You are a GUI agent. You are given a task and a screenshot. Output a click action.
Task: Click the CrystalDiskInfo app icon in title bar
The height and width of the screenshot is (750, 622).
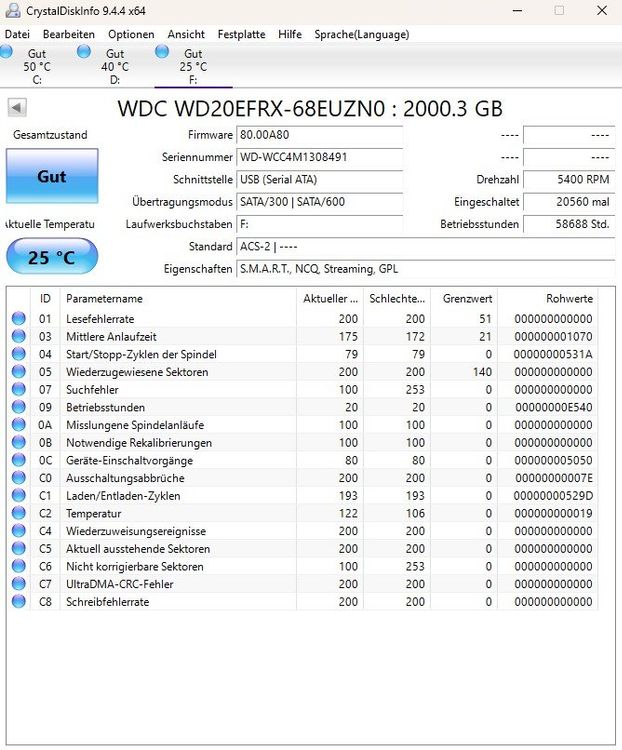tap(12, 11)
